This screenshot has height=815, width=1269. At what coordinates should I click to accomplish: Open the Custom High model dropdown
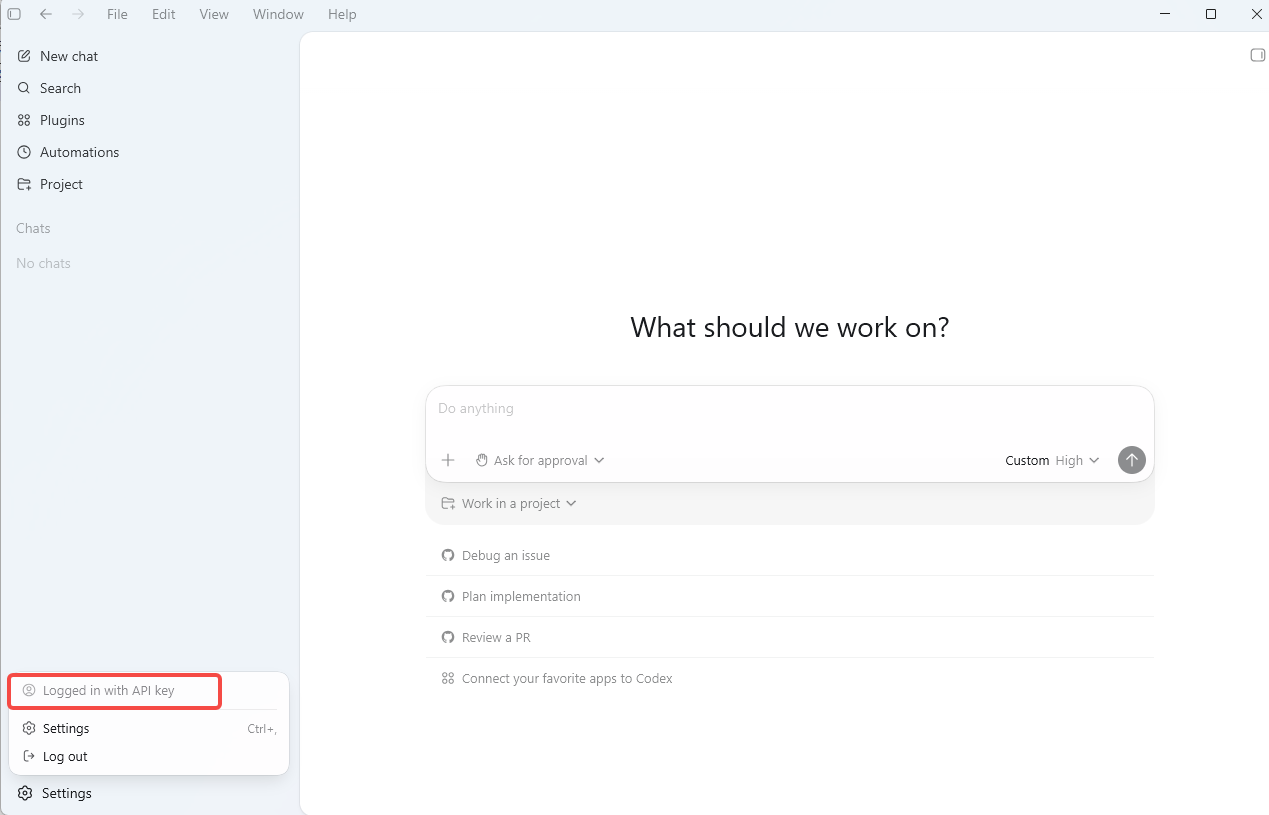point(1052,460)
